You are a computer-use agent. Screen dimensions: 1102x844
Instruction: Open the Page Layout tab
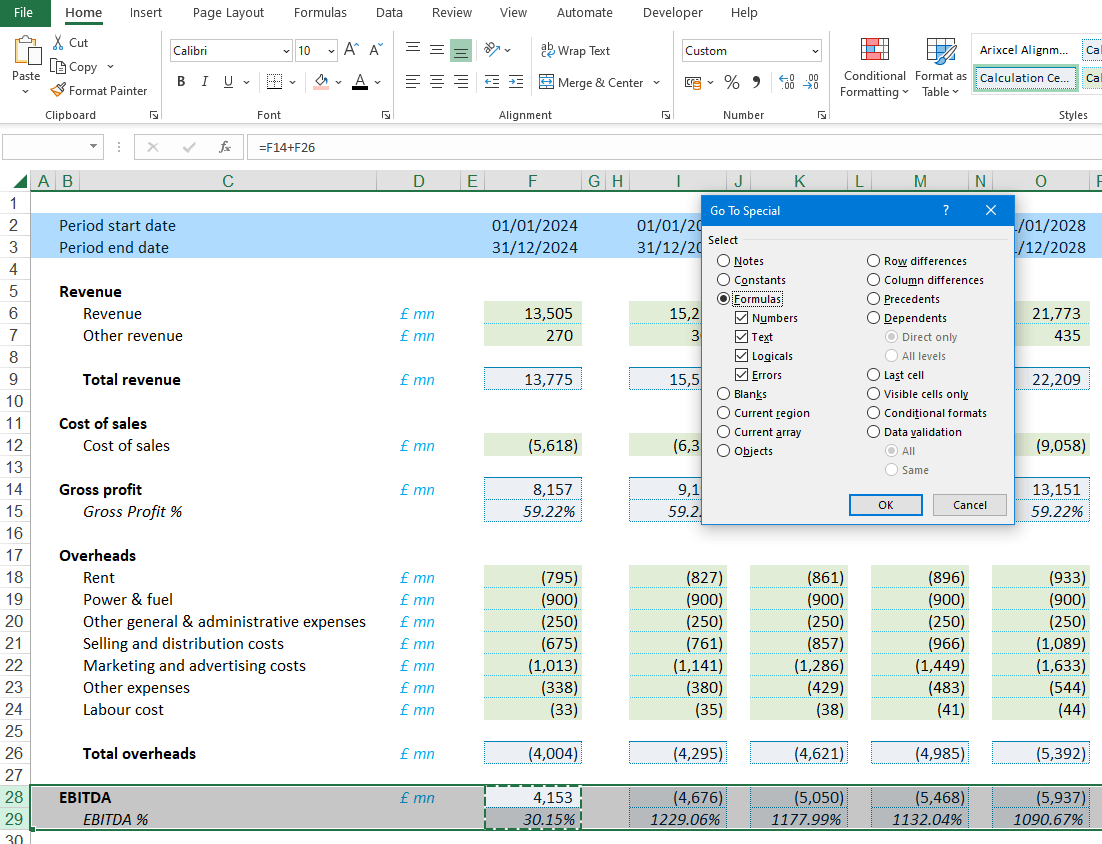tap(228, 13)
